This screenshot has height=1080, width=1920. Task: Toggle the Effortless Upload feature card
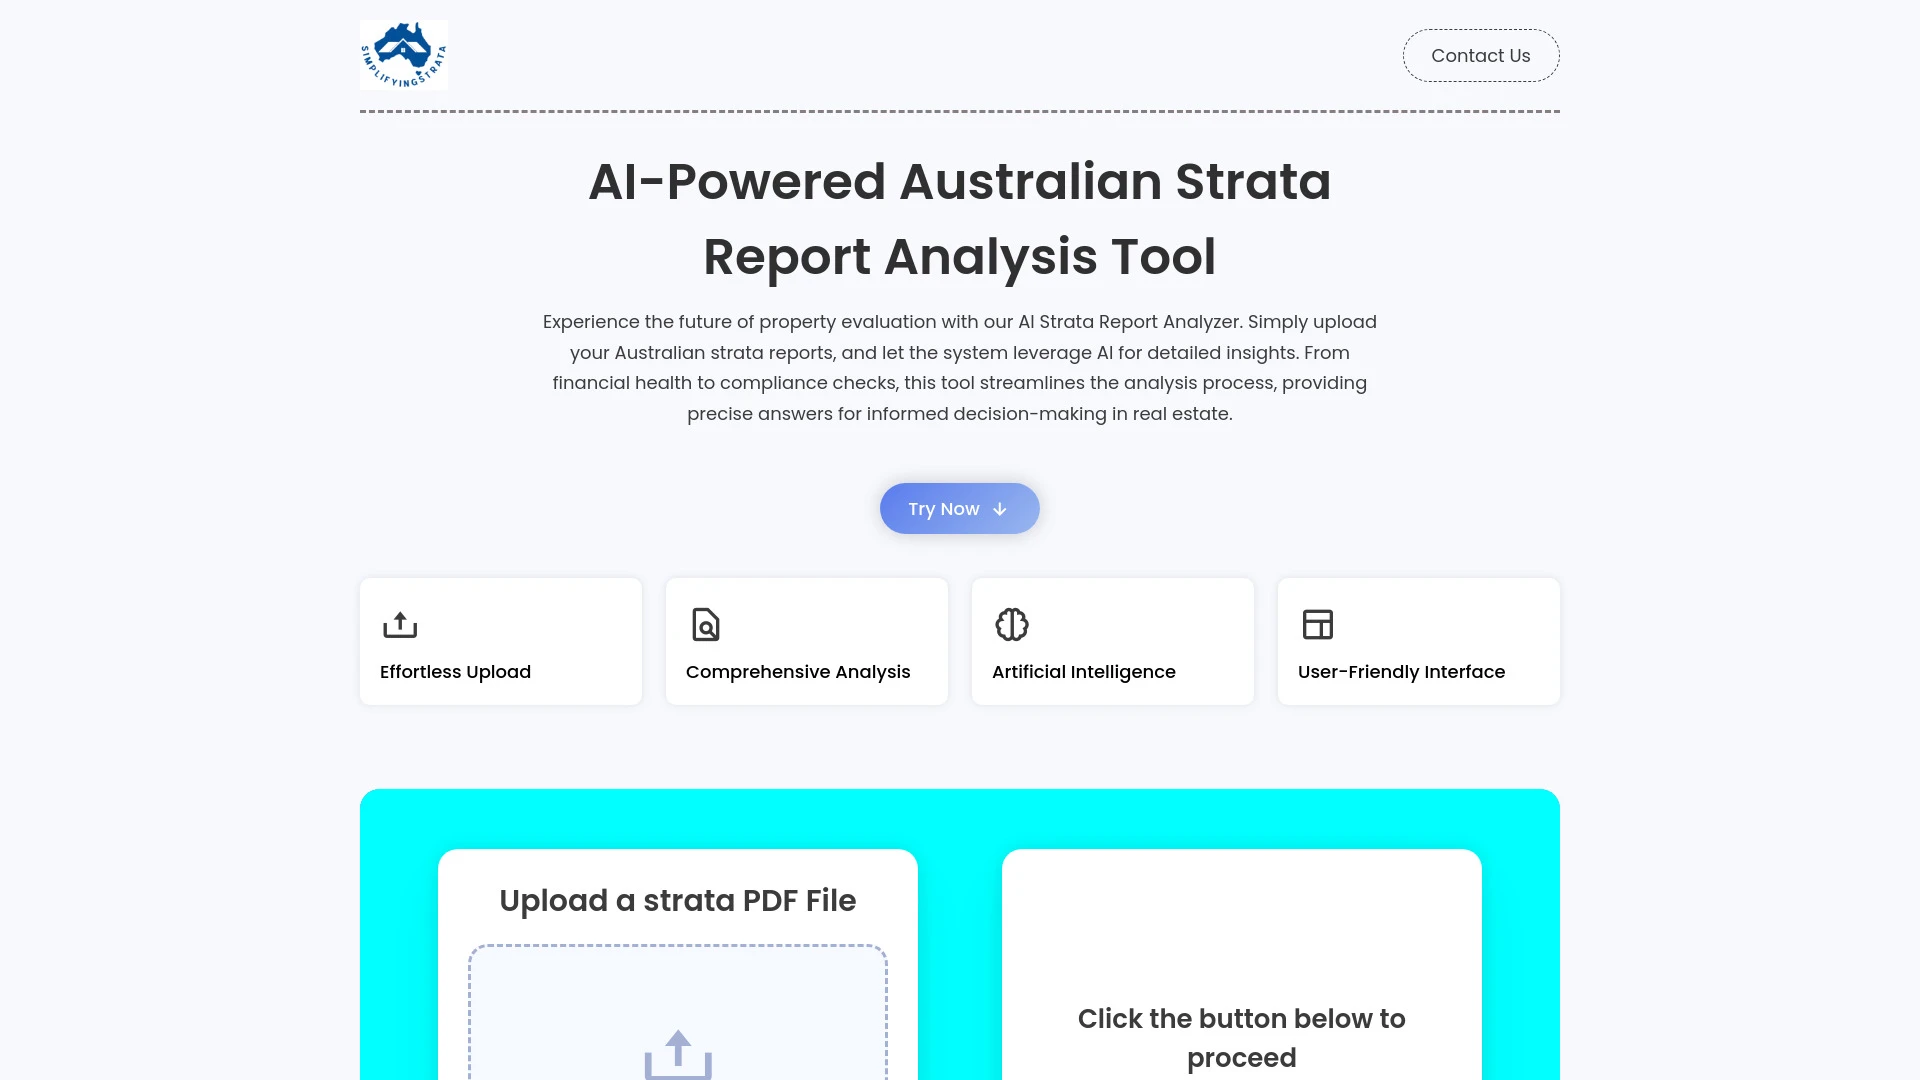pos(500,641)
